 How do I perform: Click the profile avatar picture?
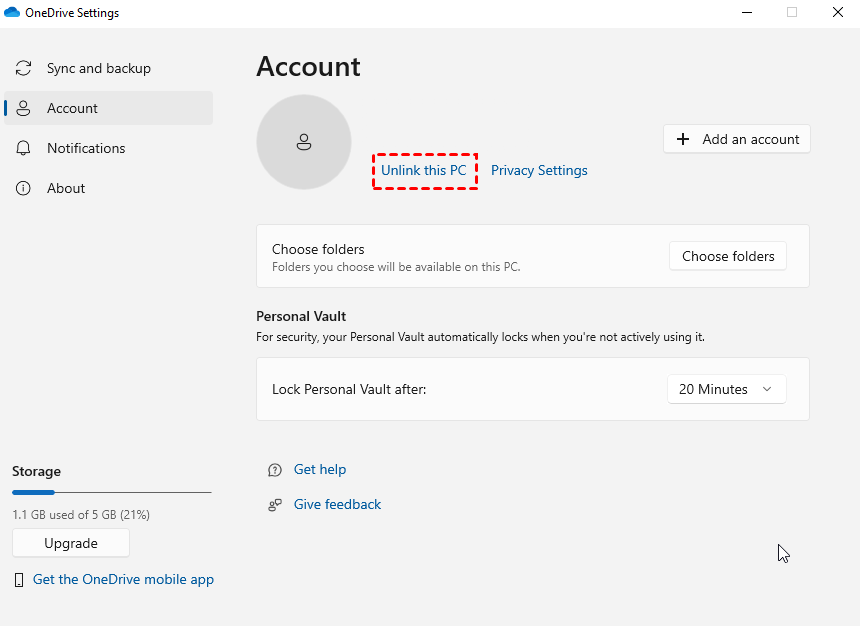304,142
